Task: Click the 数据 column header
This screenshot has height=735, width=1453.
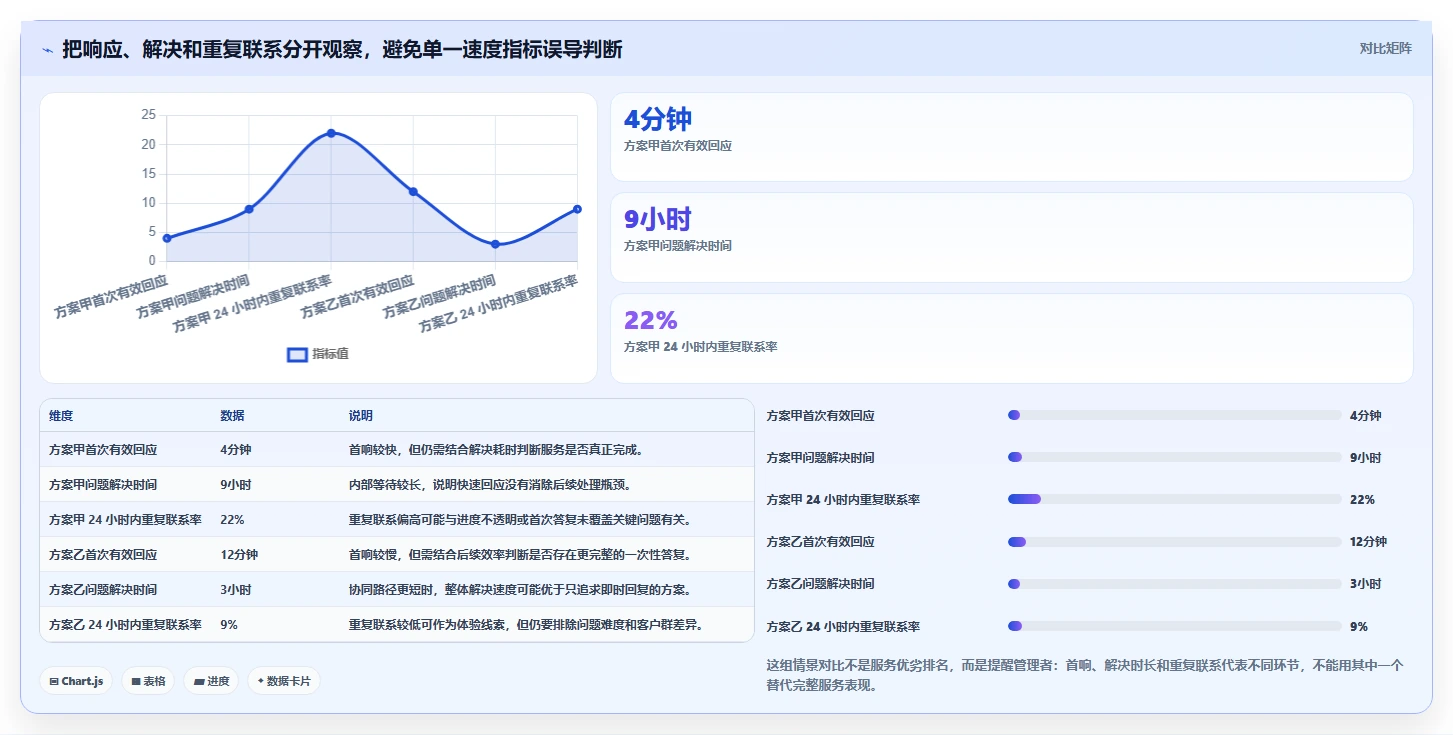Action: (232, 416)
